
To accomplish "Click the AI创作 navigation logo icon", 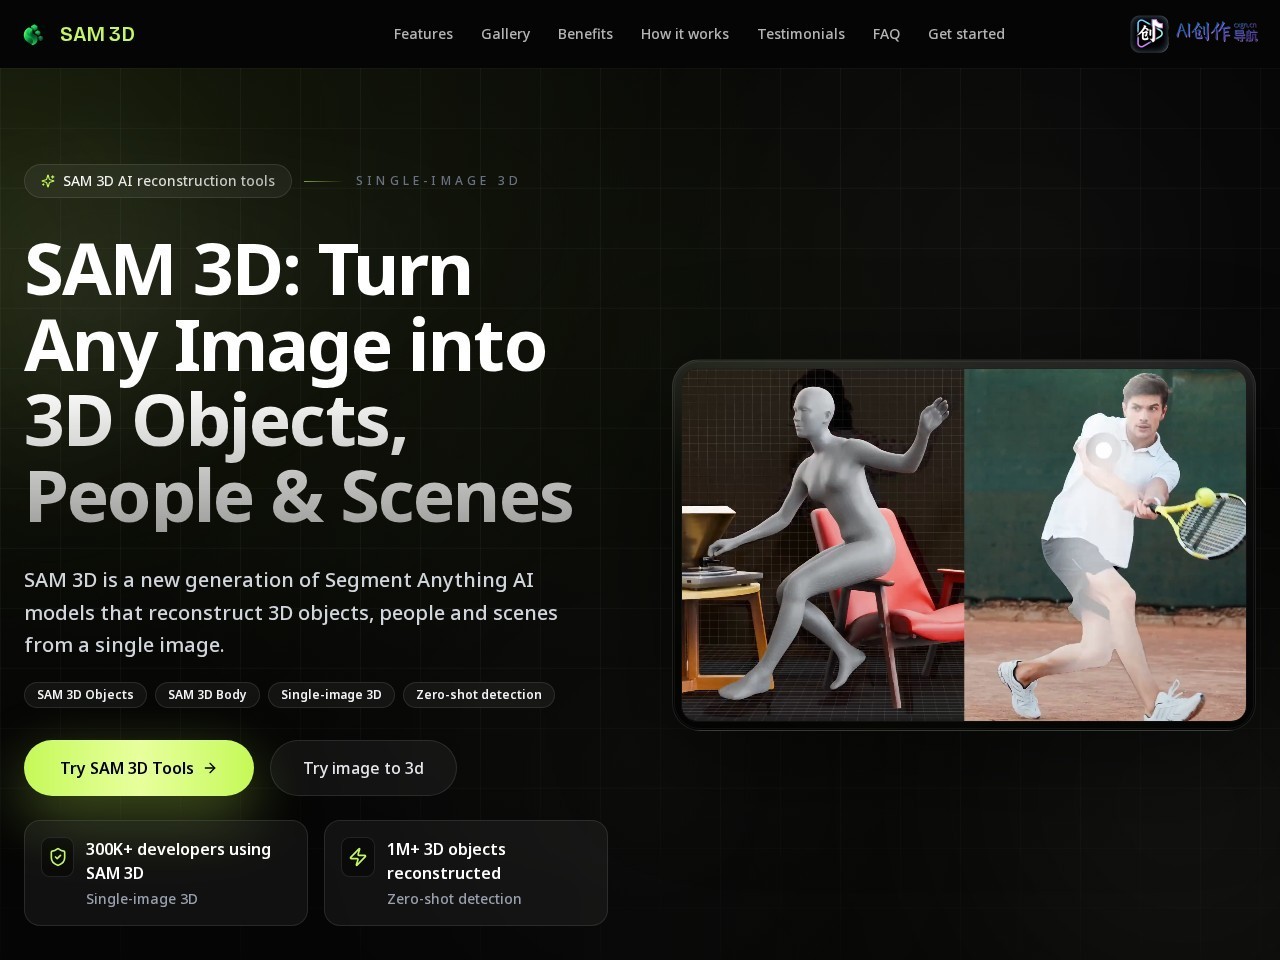I will click(x=1149, y=34).
